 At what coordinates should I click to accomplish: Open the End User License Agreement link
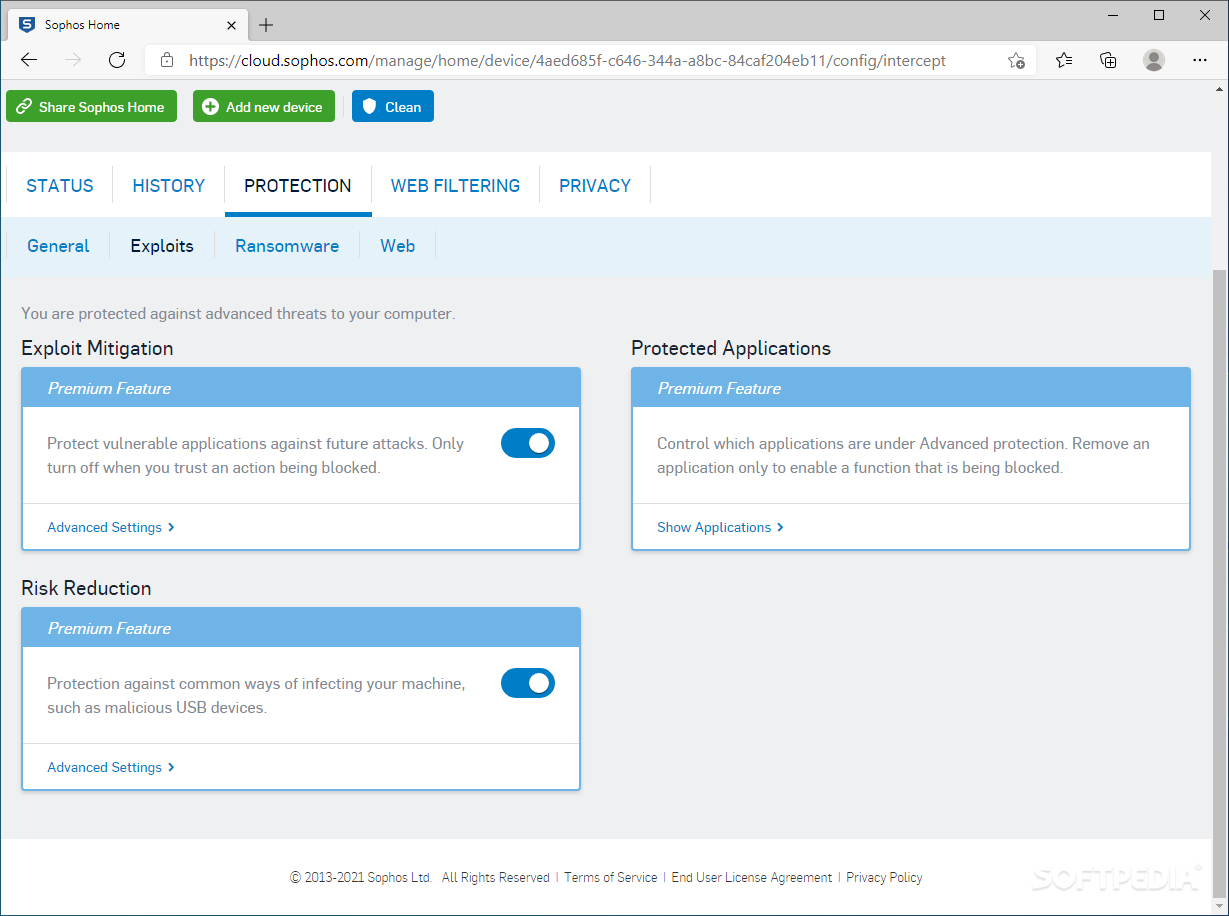pos(752,877)
